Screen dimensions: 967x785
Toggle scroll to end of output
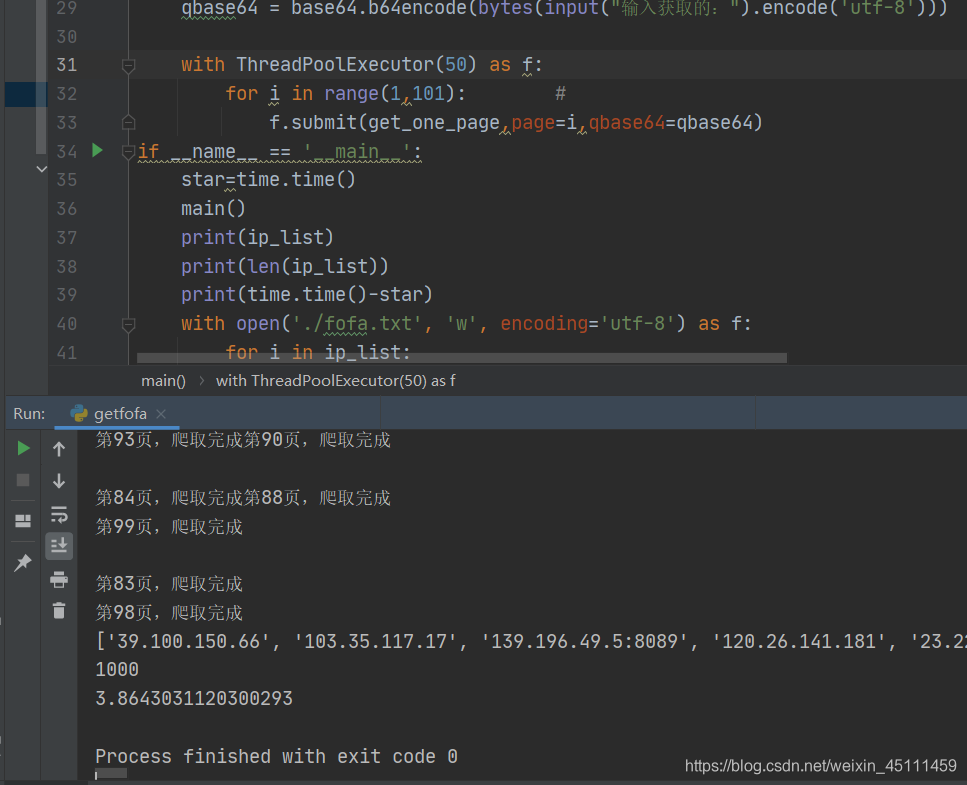[x=59, y=546]
